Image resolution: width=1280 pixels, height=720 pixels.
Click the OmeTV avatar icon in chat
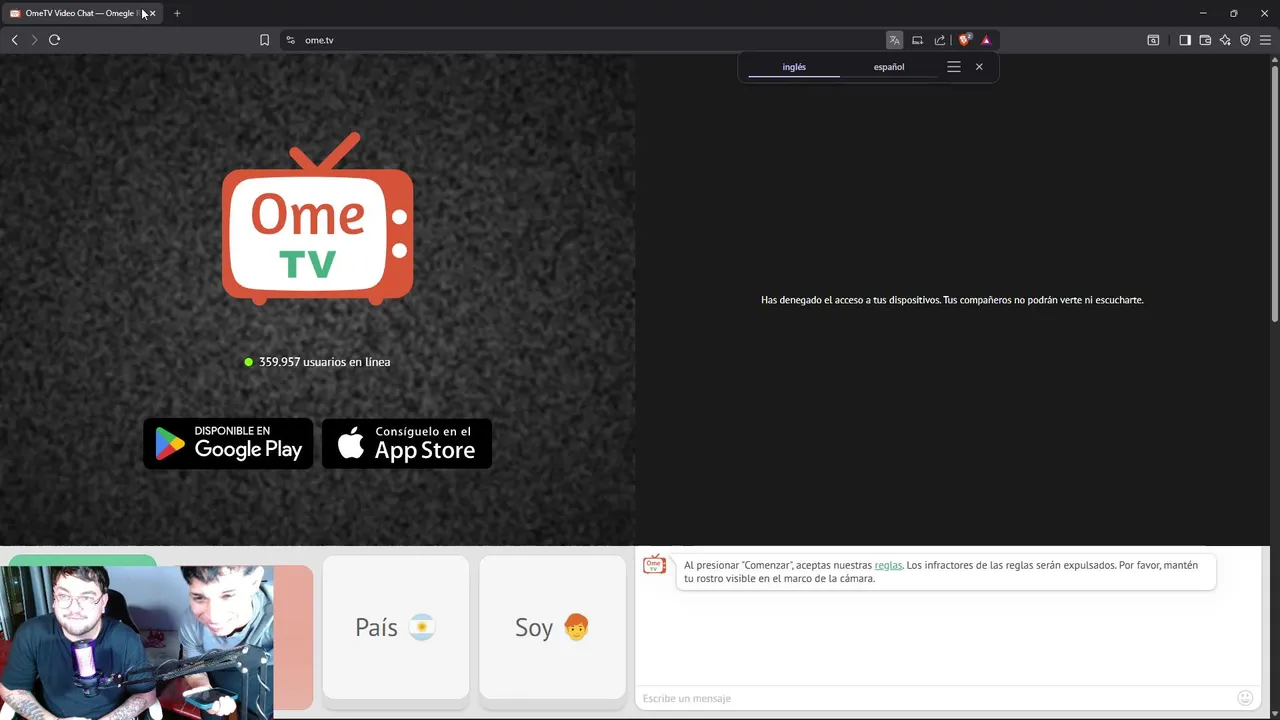(x=654, y=565)
